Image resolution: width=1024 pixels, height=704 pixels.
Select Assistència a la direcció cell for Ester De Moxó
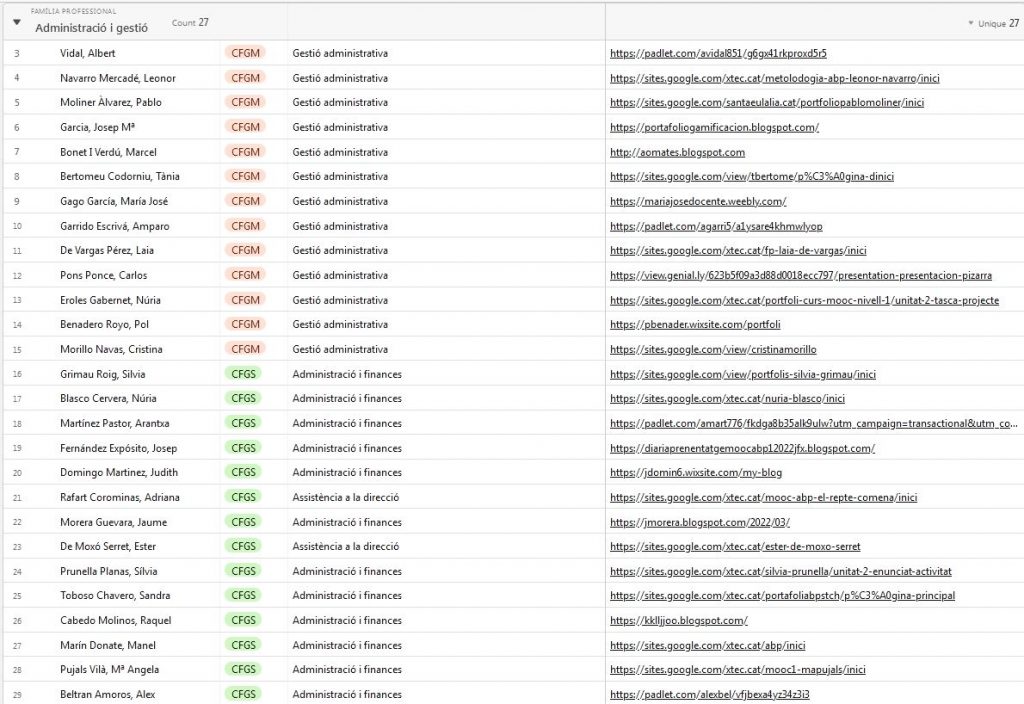[x=345, y=547]
